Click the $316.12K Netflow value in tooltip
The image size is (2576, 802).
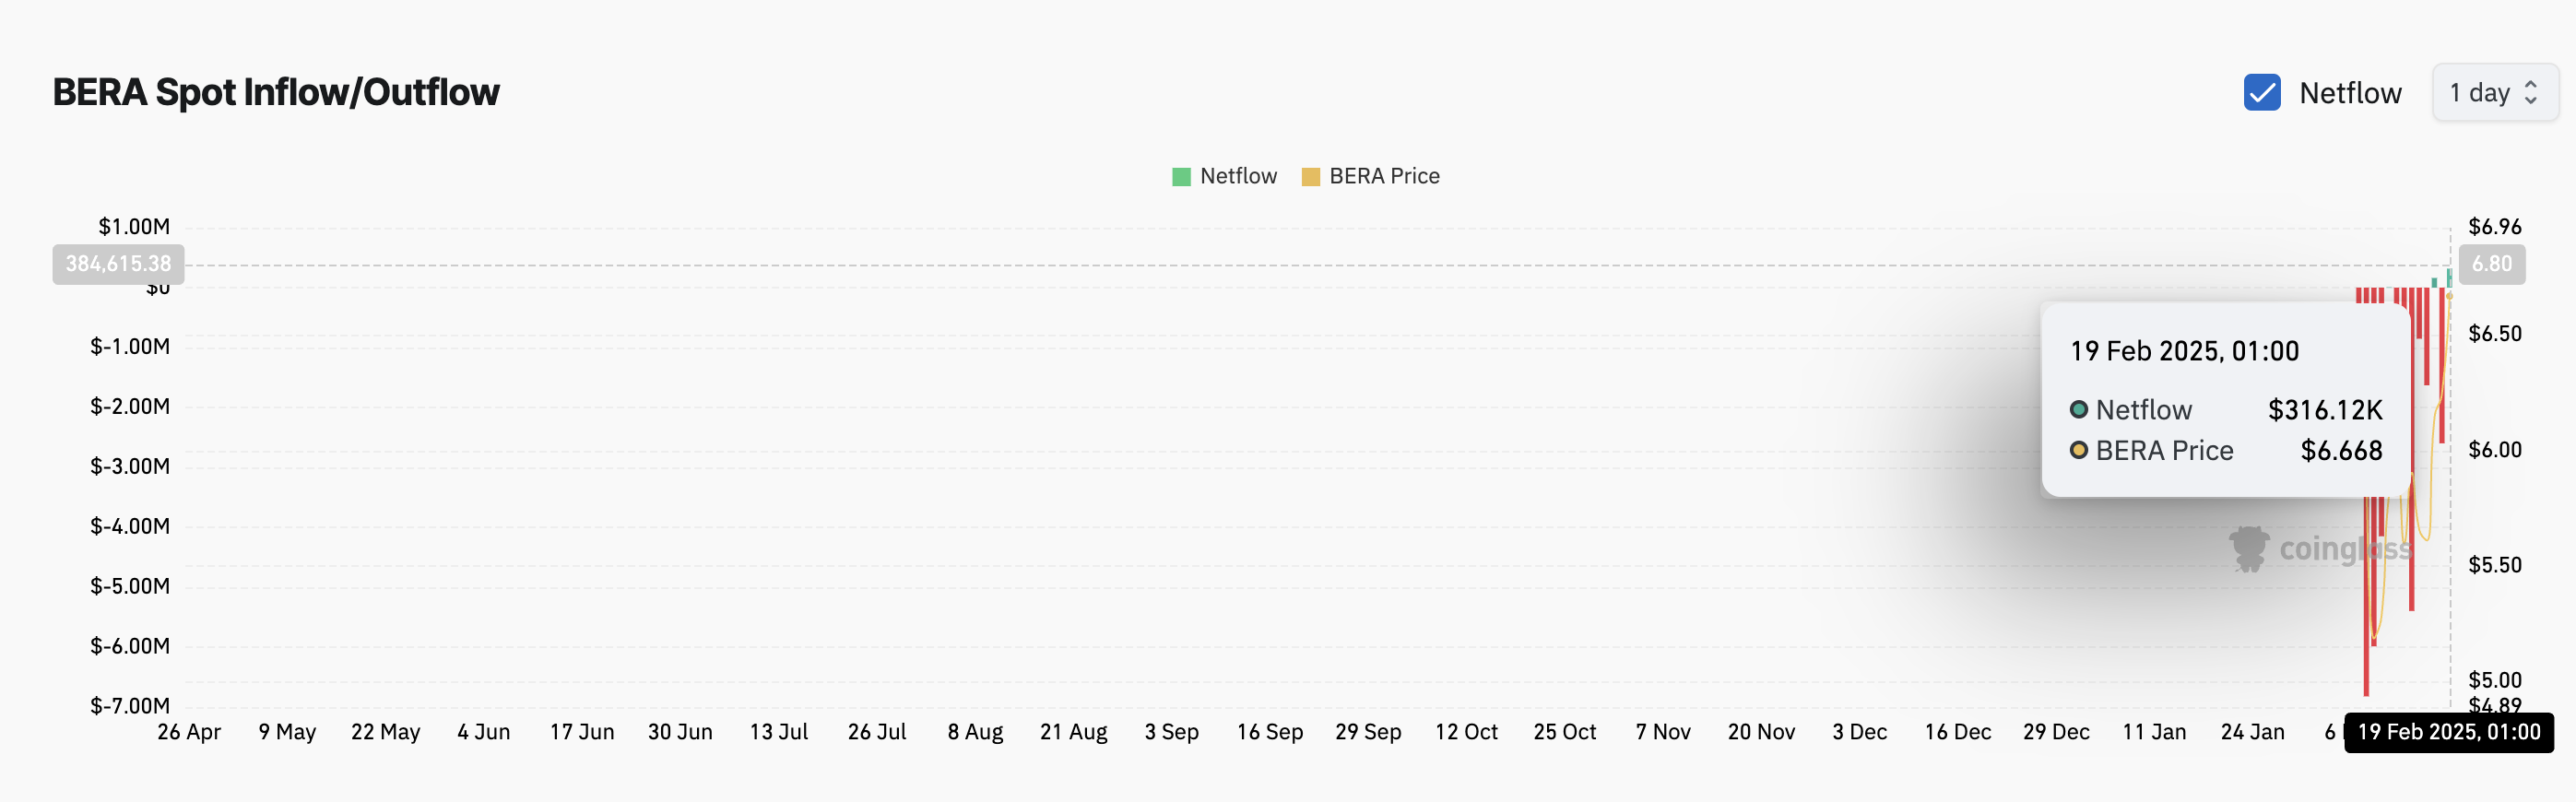pos(2325,410)
